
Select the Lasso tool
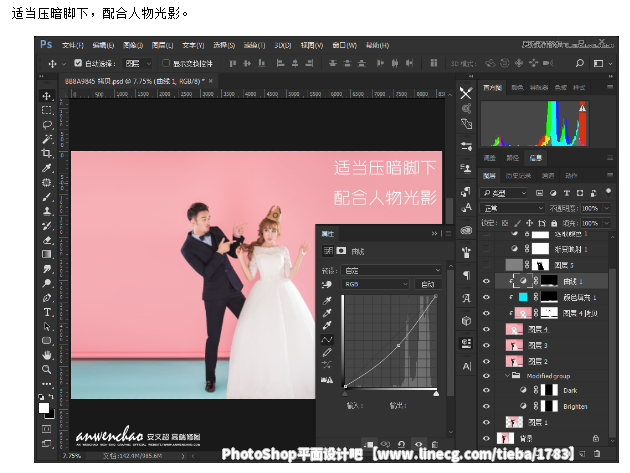point(47,125)
